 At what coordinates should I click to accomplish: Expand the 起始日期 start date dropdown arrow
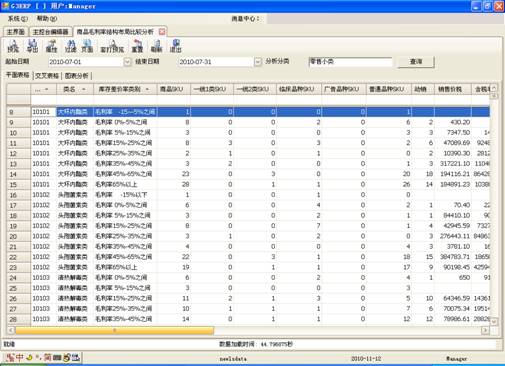tap(127, 62)
